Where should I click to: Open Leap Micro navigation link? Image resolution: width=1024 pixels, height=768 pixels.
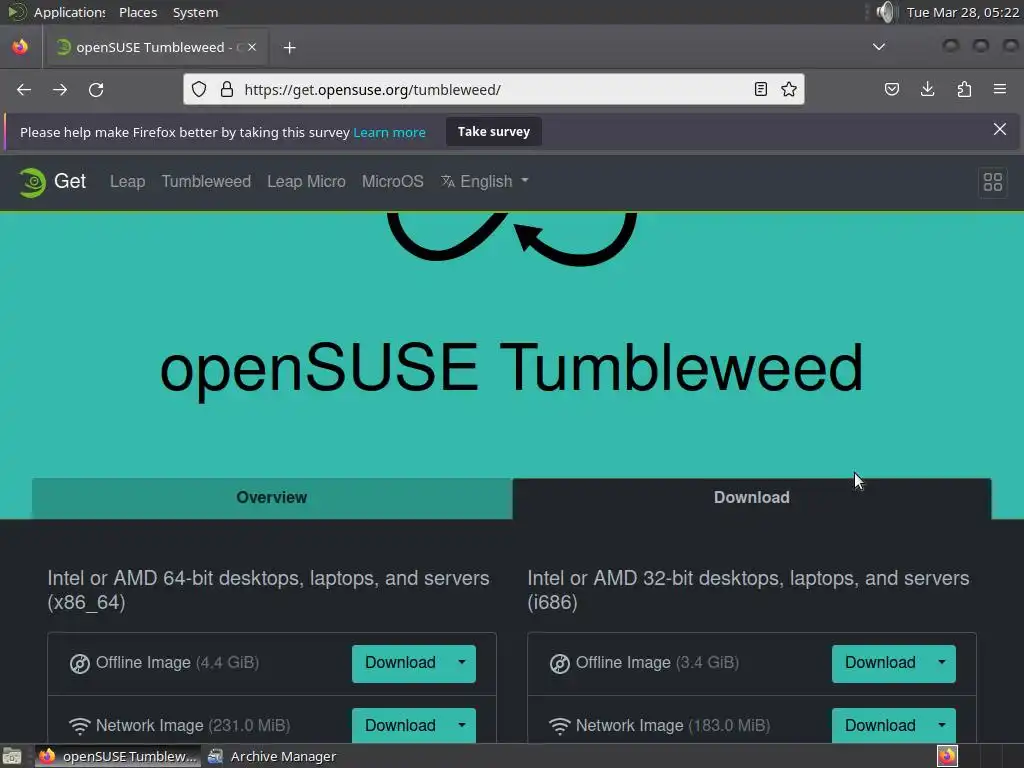[x=306, y=182]
